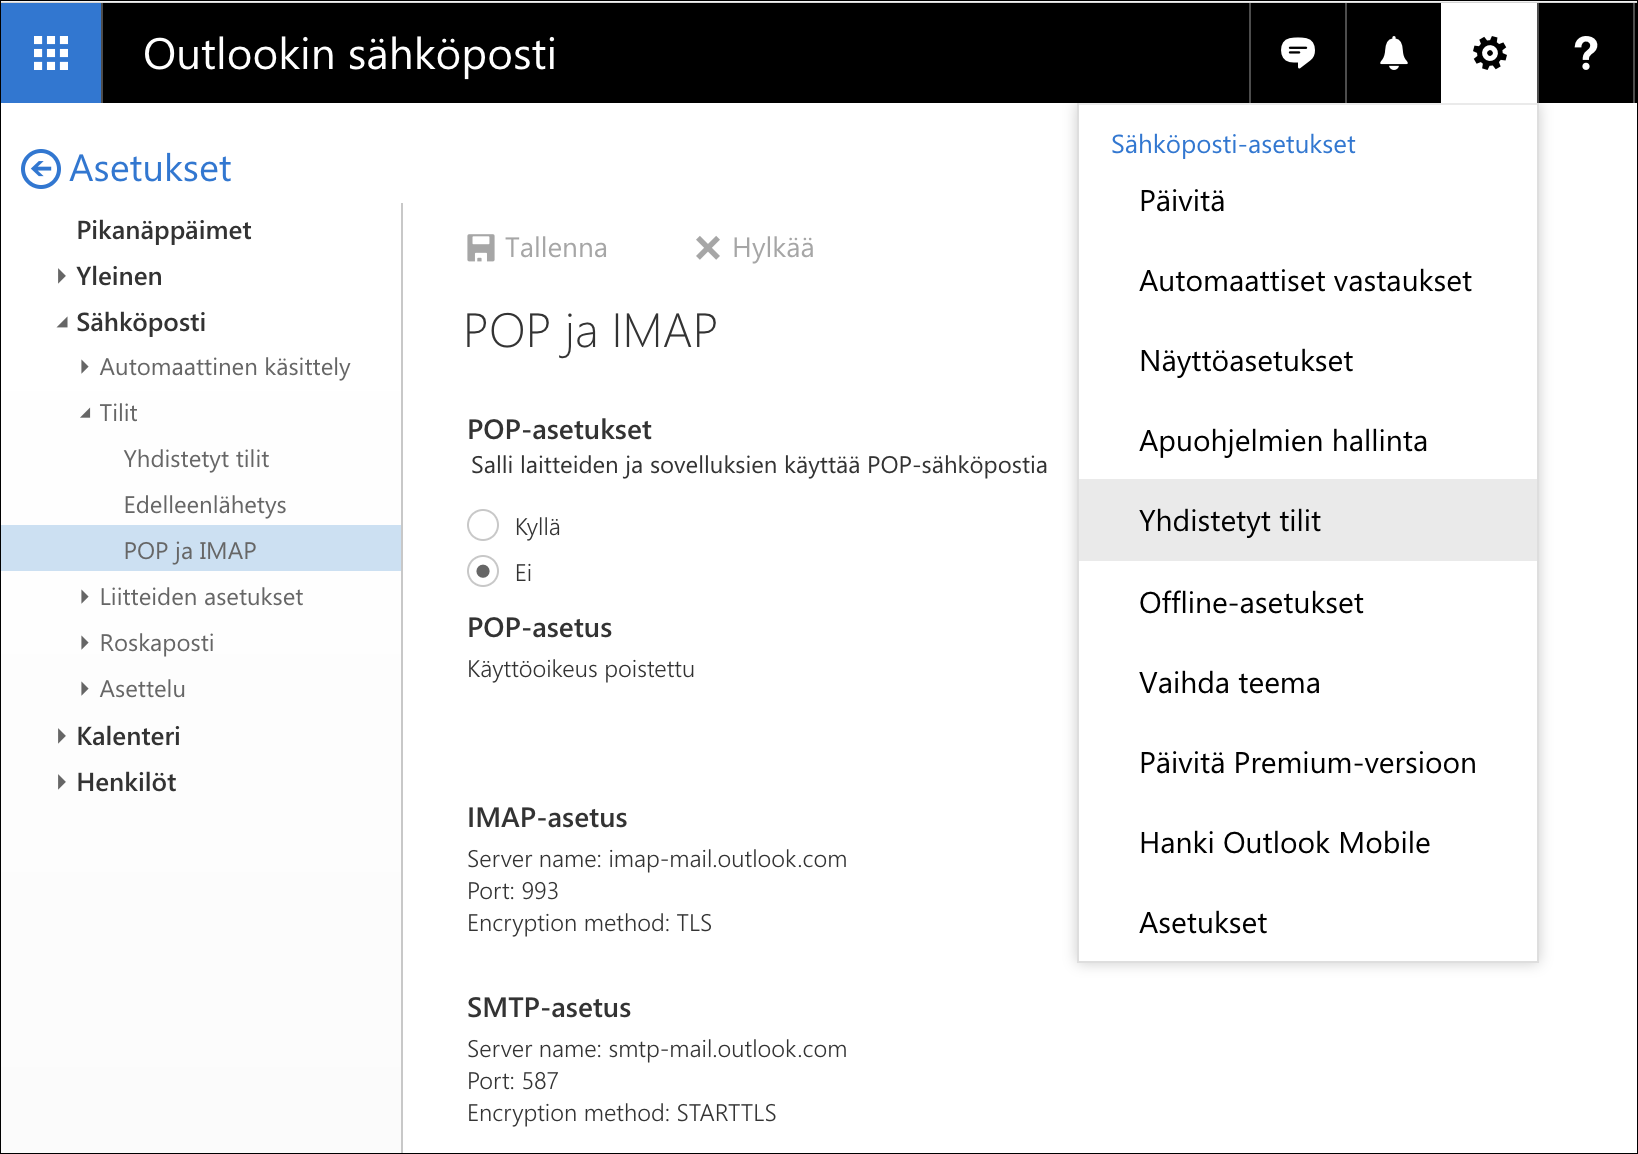Open notifications with the bell icon

pos(1392,52)
